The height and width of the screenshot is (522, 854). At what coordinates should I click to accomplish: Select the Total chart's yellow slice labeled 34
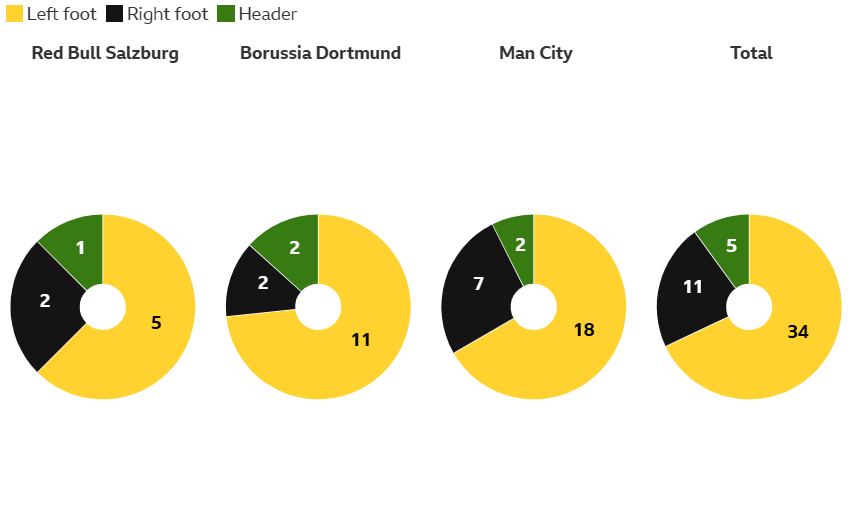click(797, 332)
